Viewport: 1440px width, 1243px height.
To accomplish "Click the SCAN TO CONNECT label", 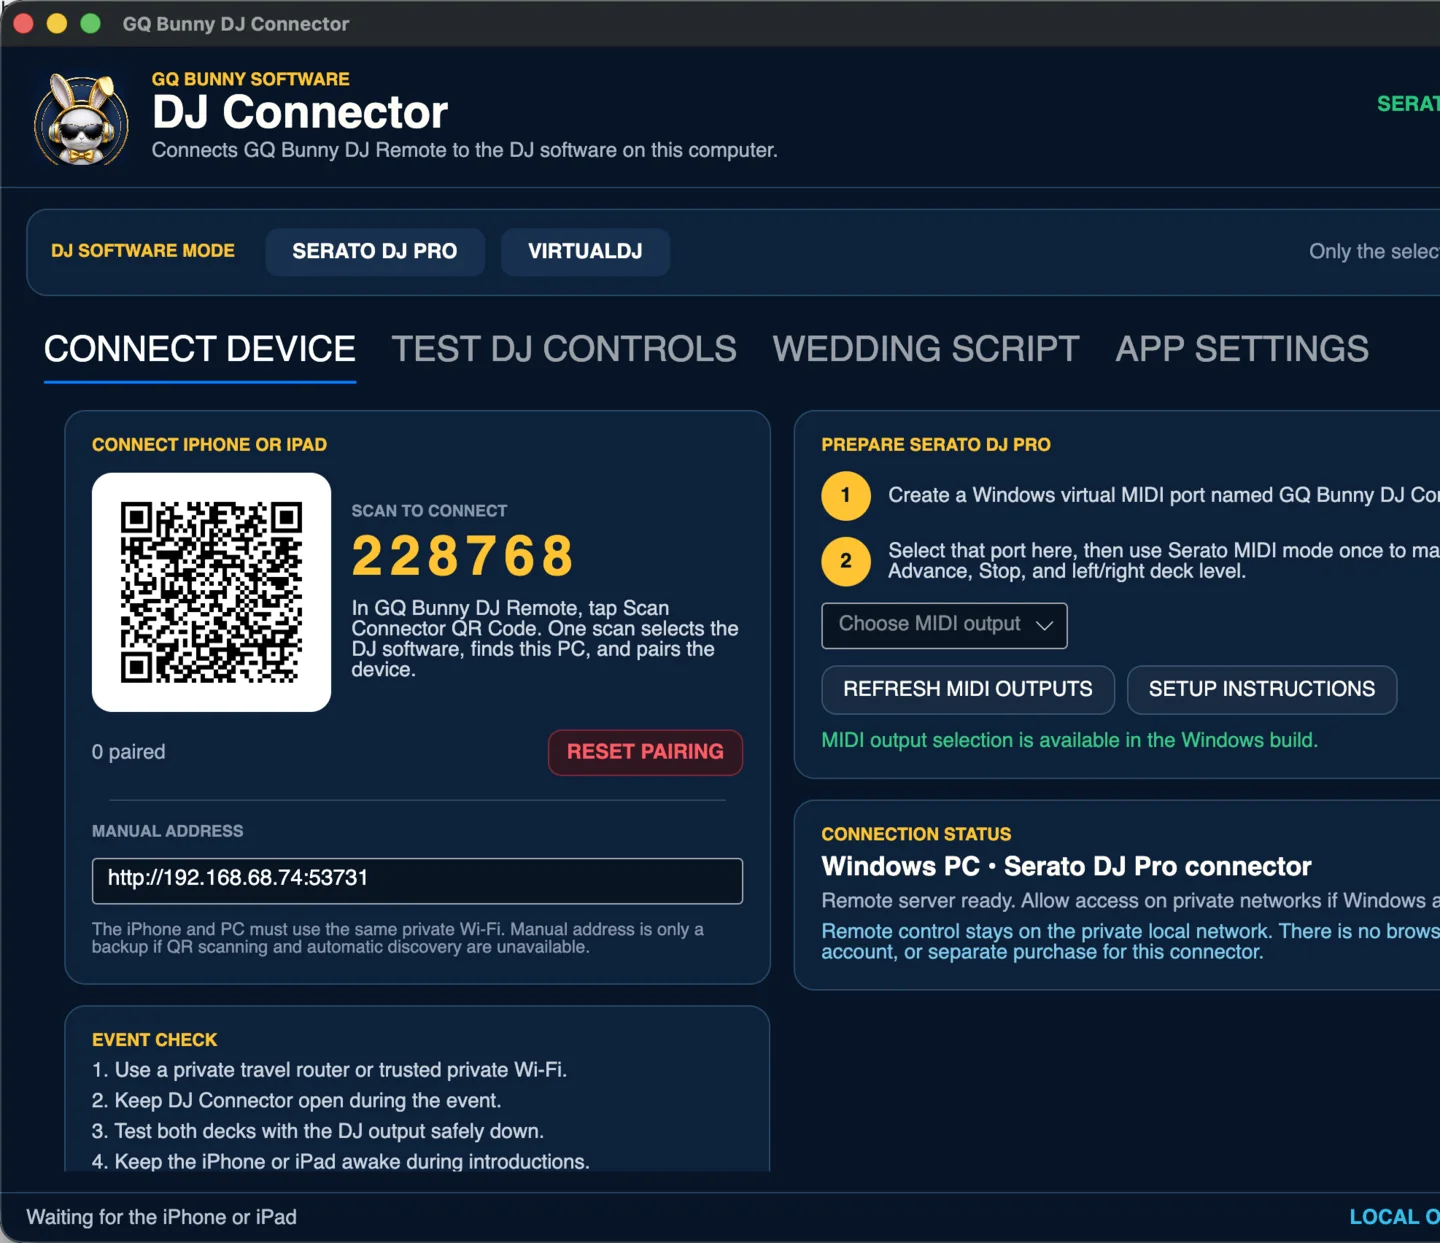I will click(429, 511).
